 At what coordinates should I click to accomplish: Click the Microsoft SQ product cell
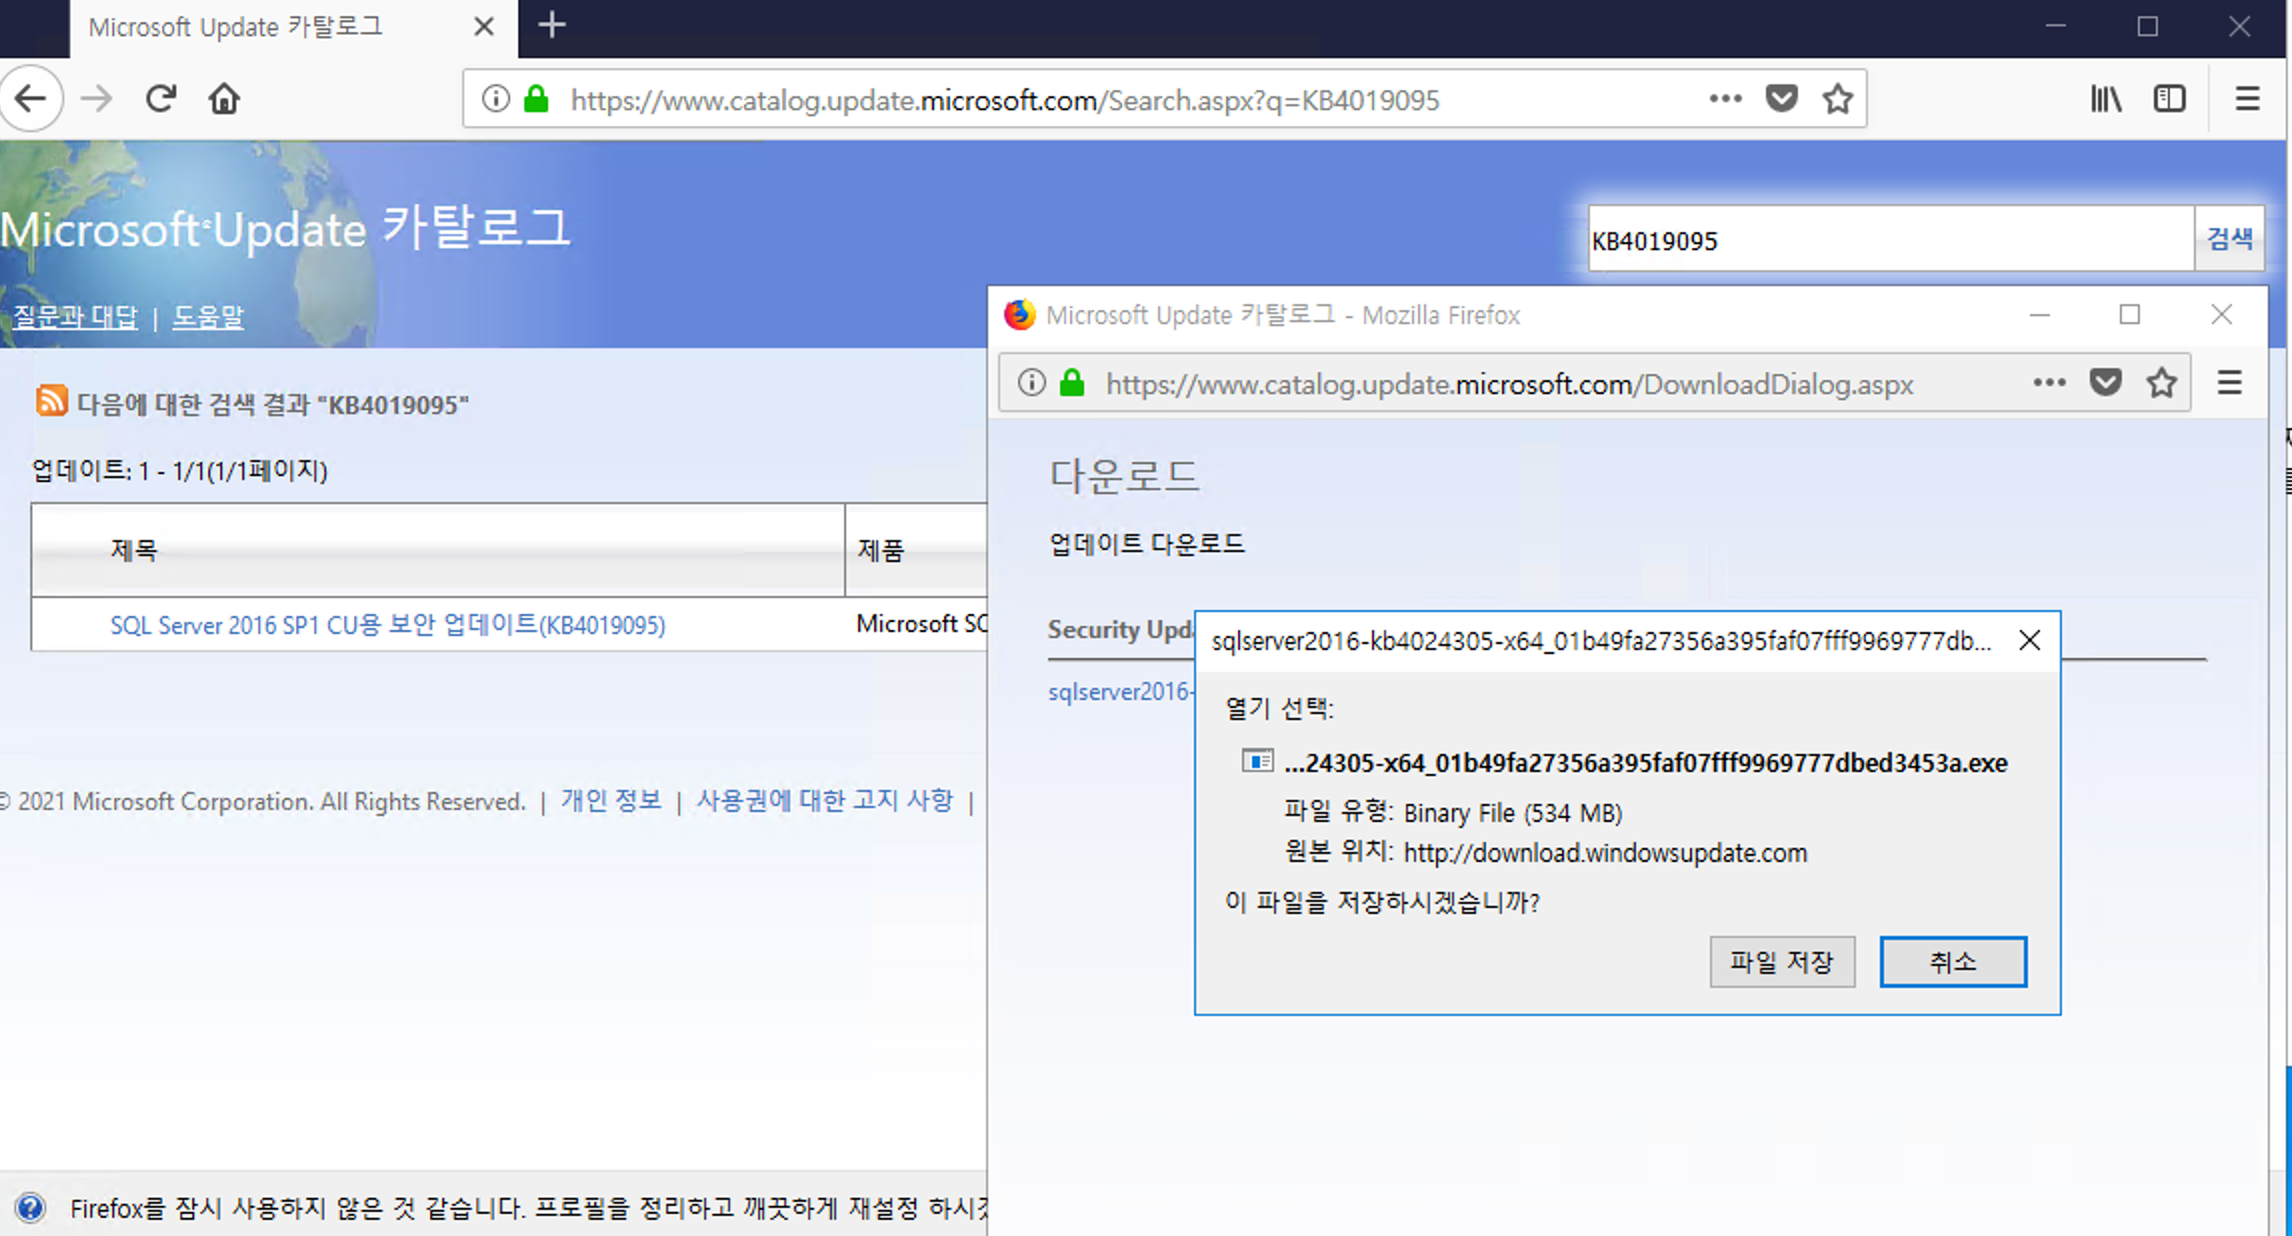[921, 624]
